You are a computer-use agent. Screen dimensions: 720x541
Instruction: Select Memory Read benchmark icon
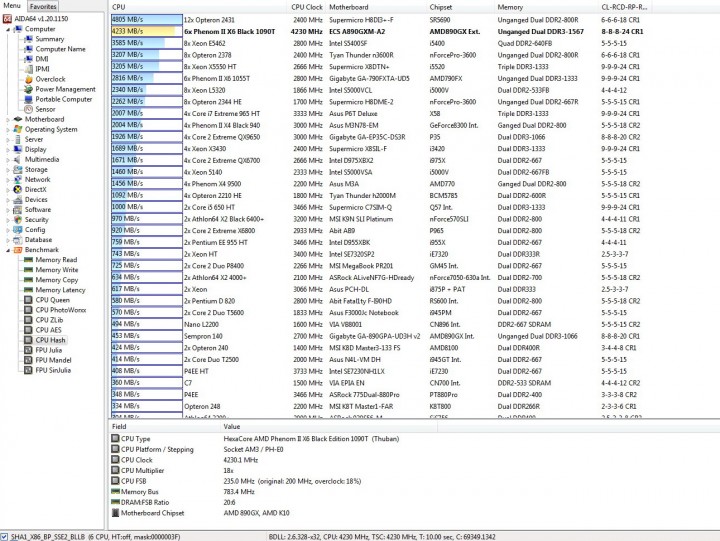click(x=28, y=260)
